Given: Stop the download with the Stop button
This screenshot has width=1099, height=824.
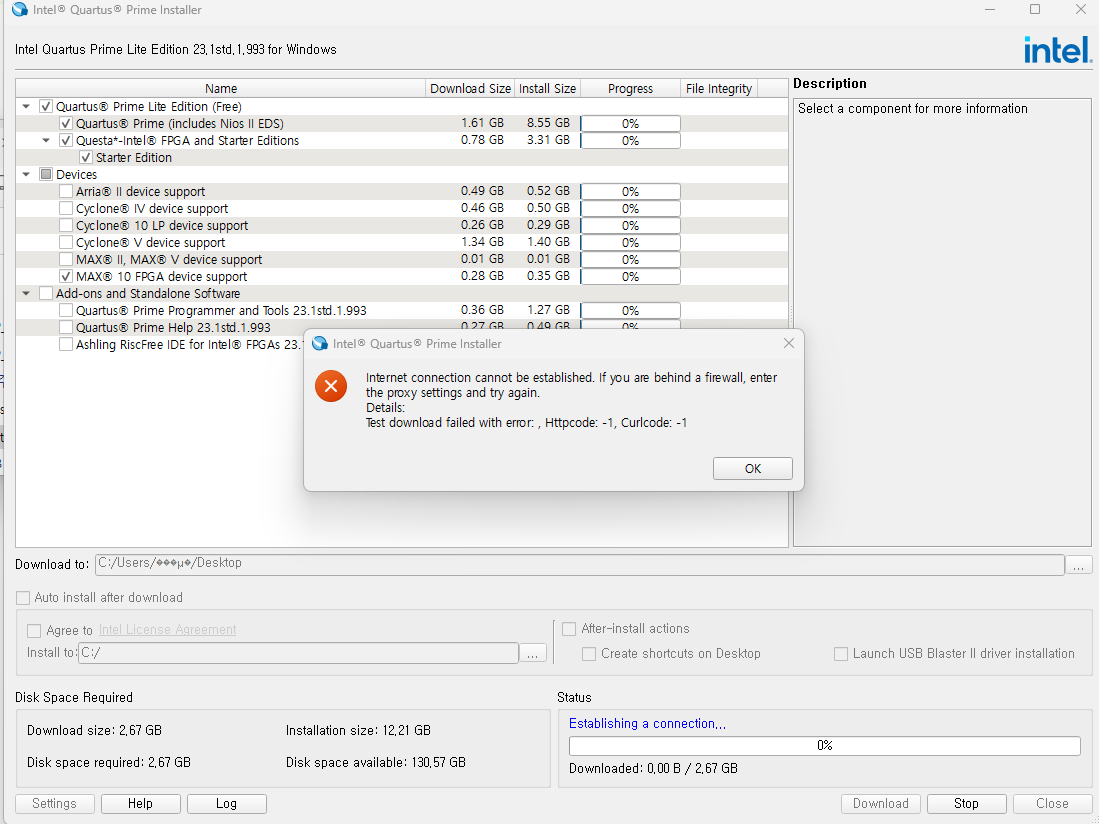Looking at the screenshot, I should click(x=967, y=804).
